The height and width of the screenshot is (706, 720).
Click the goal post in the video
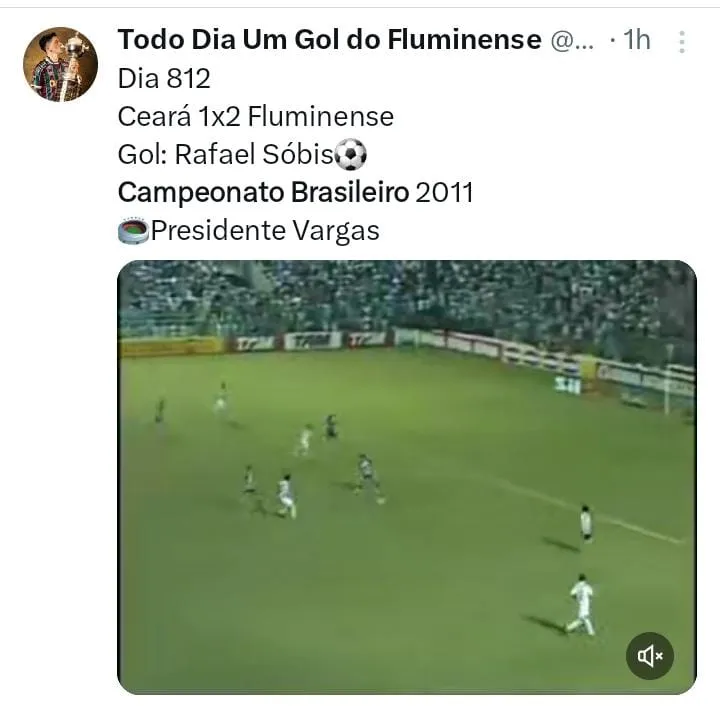pyautogui.click(x=667, y=381)
